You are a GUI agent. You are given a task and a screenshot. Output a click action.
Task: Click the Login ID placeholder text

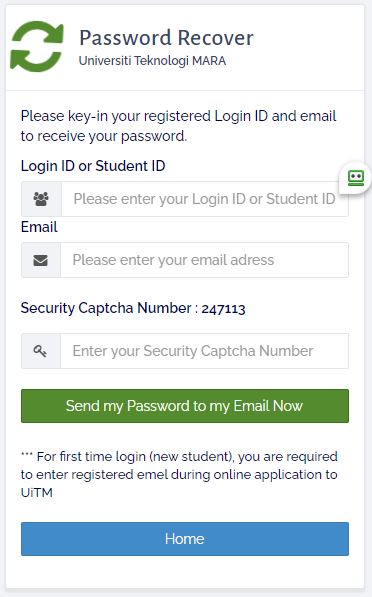click(x=204, y=199)
